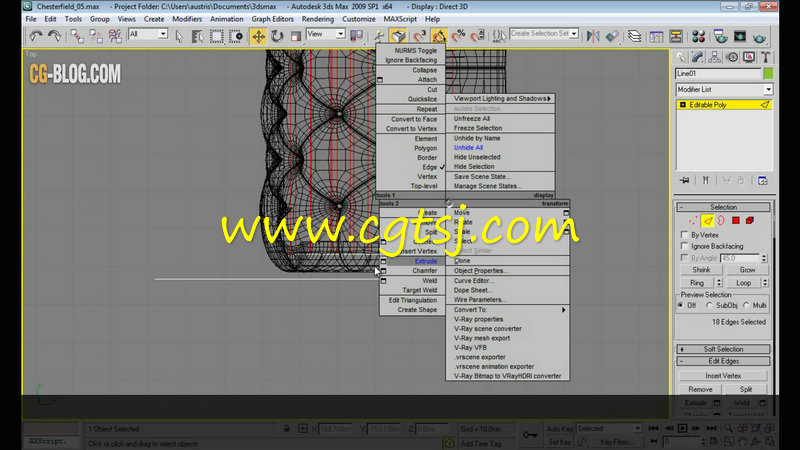
Task: Select Element sub-object cube icon
Action: 750,220
